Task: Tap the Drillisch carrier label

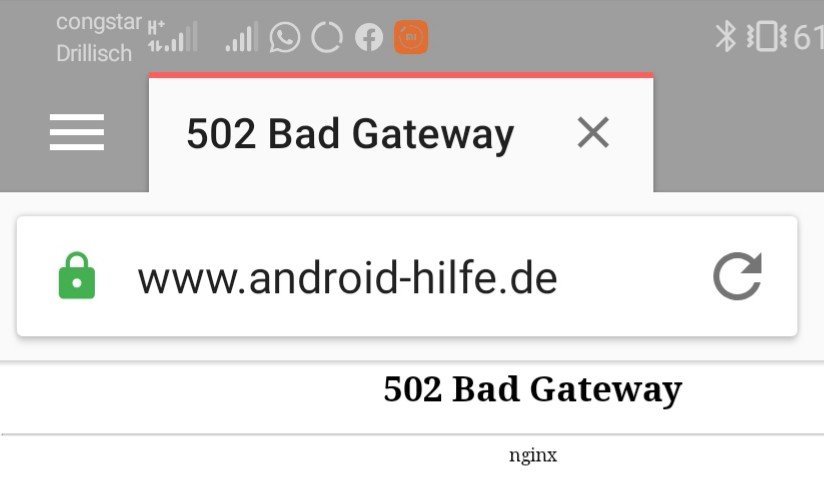Action: pyautogui.click(x=94, y=53)
